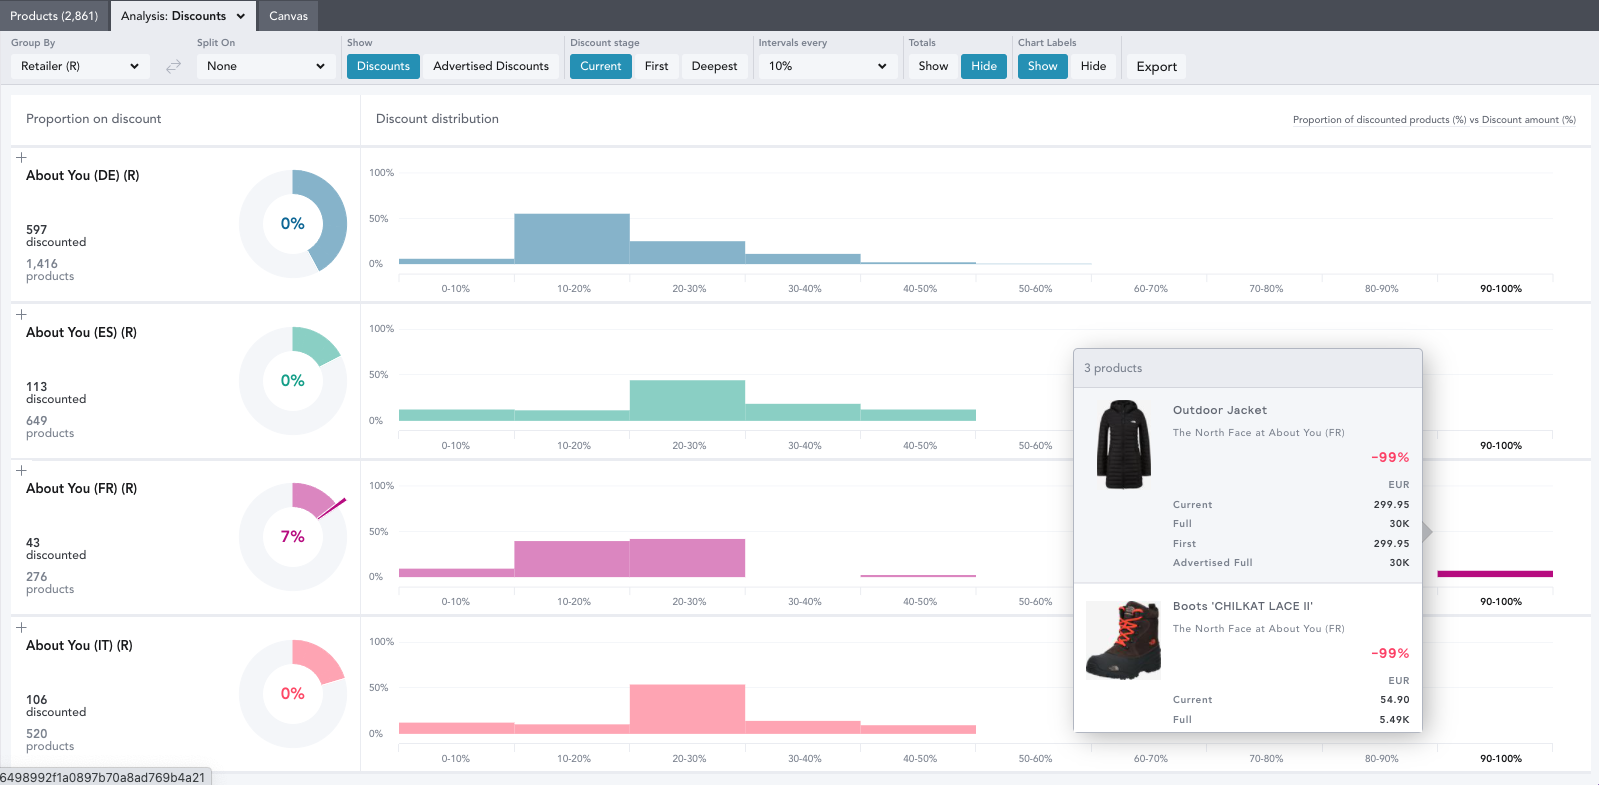Open the Canvas tab

tap(288, 16)
